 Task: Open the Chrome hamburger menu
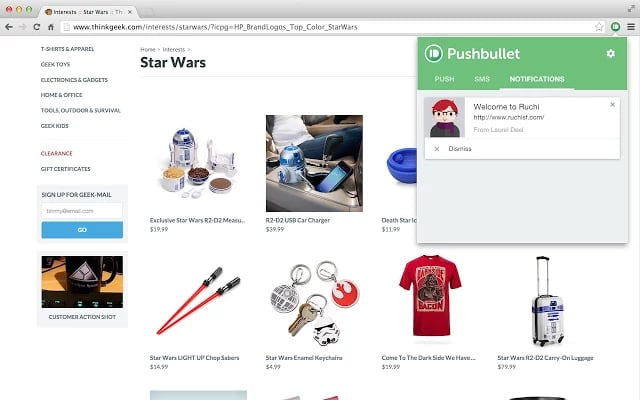pos(631,27)
